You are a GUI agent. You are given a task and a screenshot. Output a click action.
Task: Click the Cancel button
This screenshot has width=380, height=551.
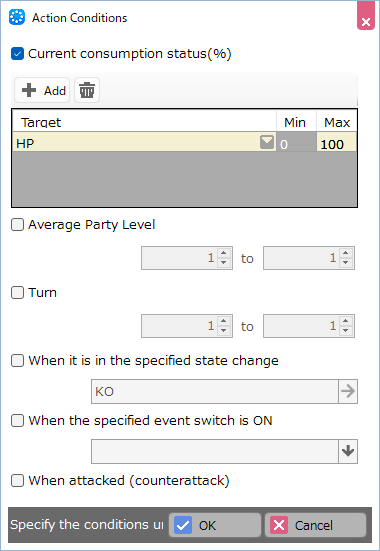tap(315, 525)
